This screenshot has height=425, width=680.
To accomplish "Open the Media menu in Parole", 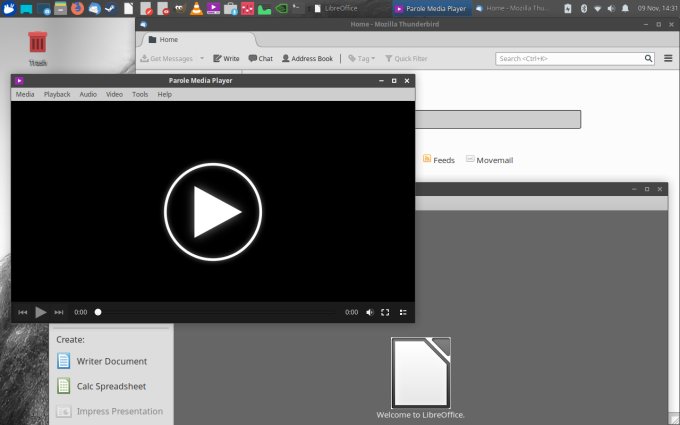I will [x=25, y=94].
